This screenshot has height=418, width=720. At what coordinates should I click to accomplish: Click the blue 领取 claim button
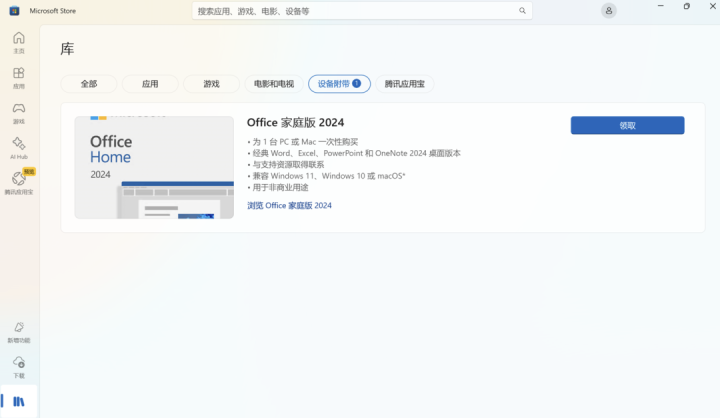[627, 125]
